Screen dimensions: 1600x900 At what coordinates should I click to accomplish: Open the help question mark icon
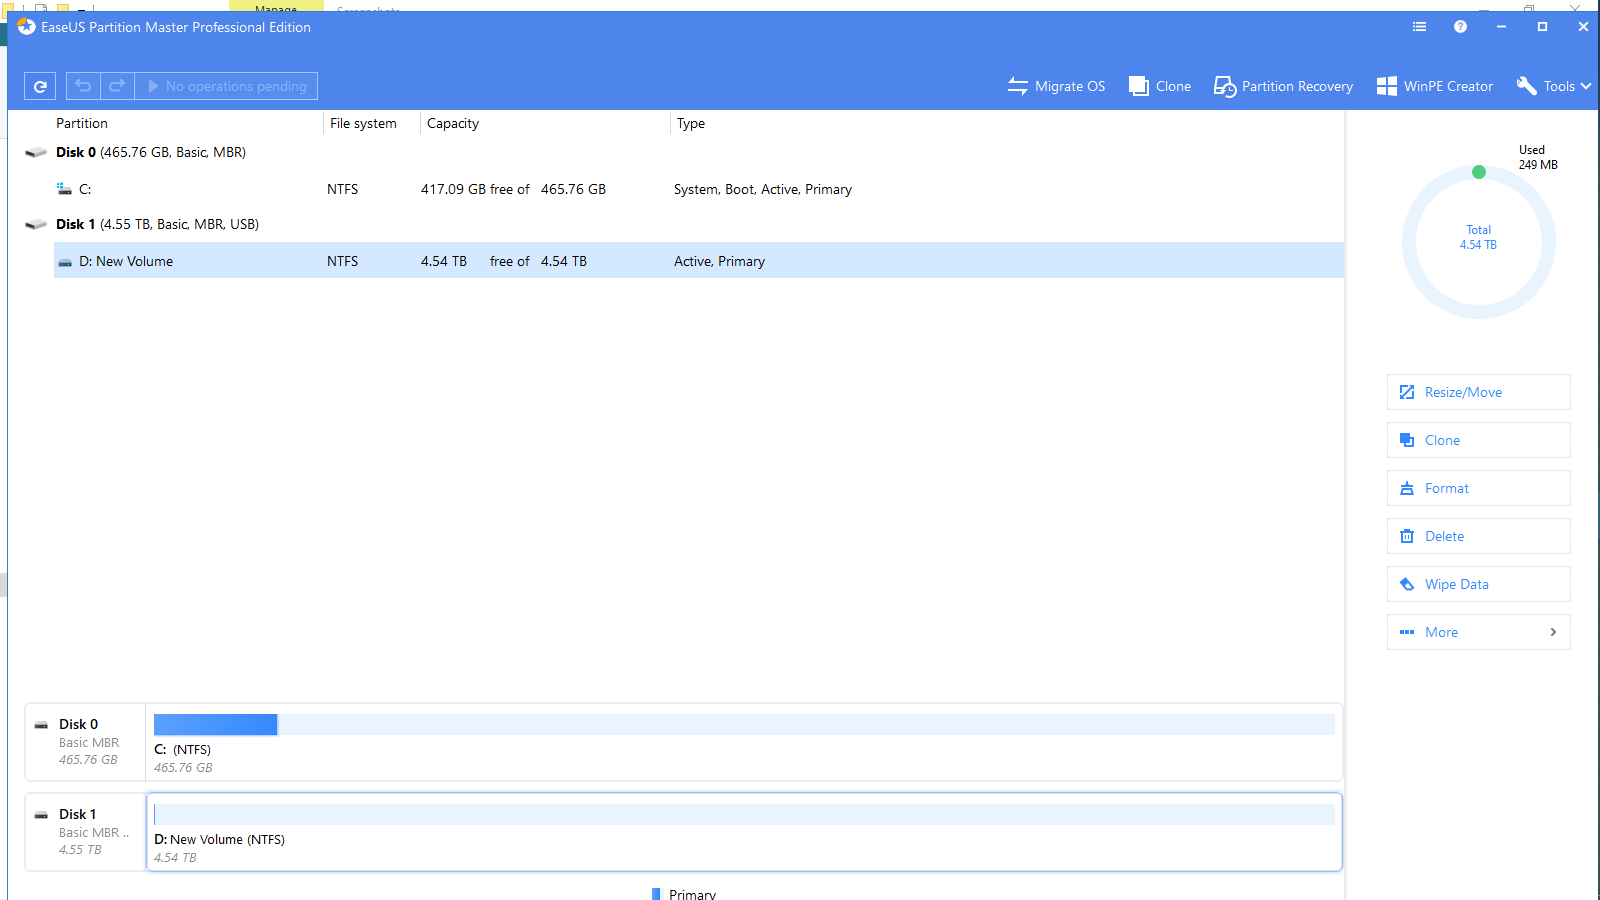click(x=1460, y=27)
